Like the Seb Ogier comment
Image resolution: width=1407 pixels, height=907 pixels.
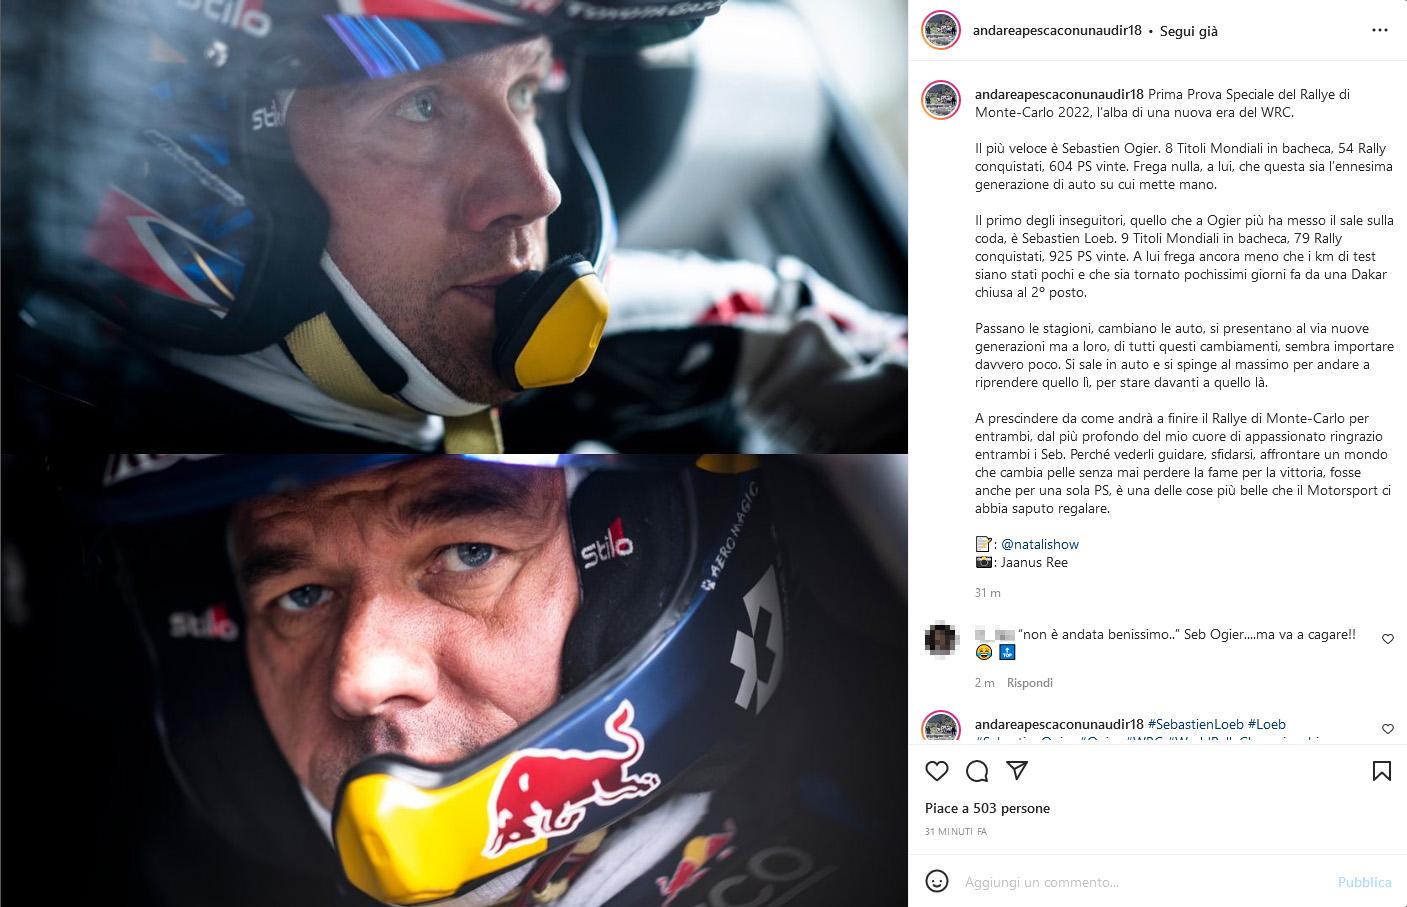1388,639
